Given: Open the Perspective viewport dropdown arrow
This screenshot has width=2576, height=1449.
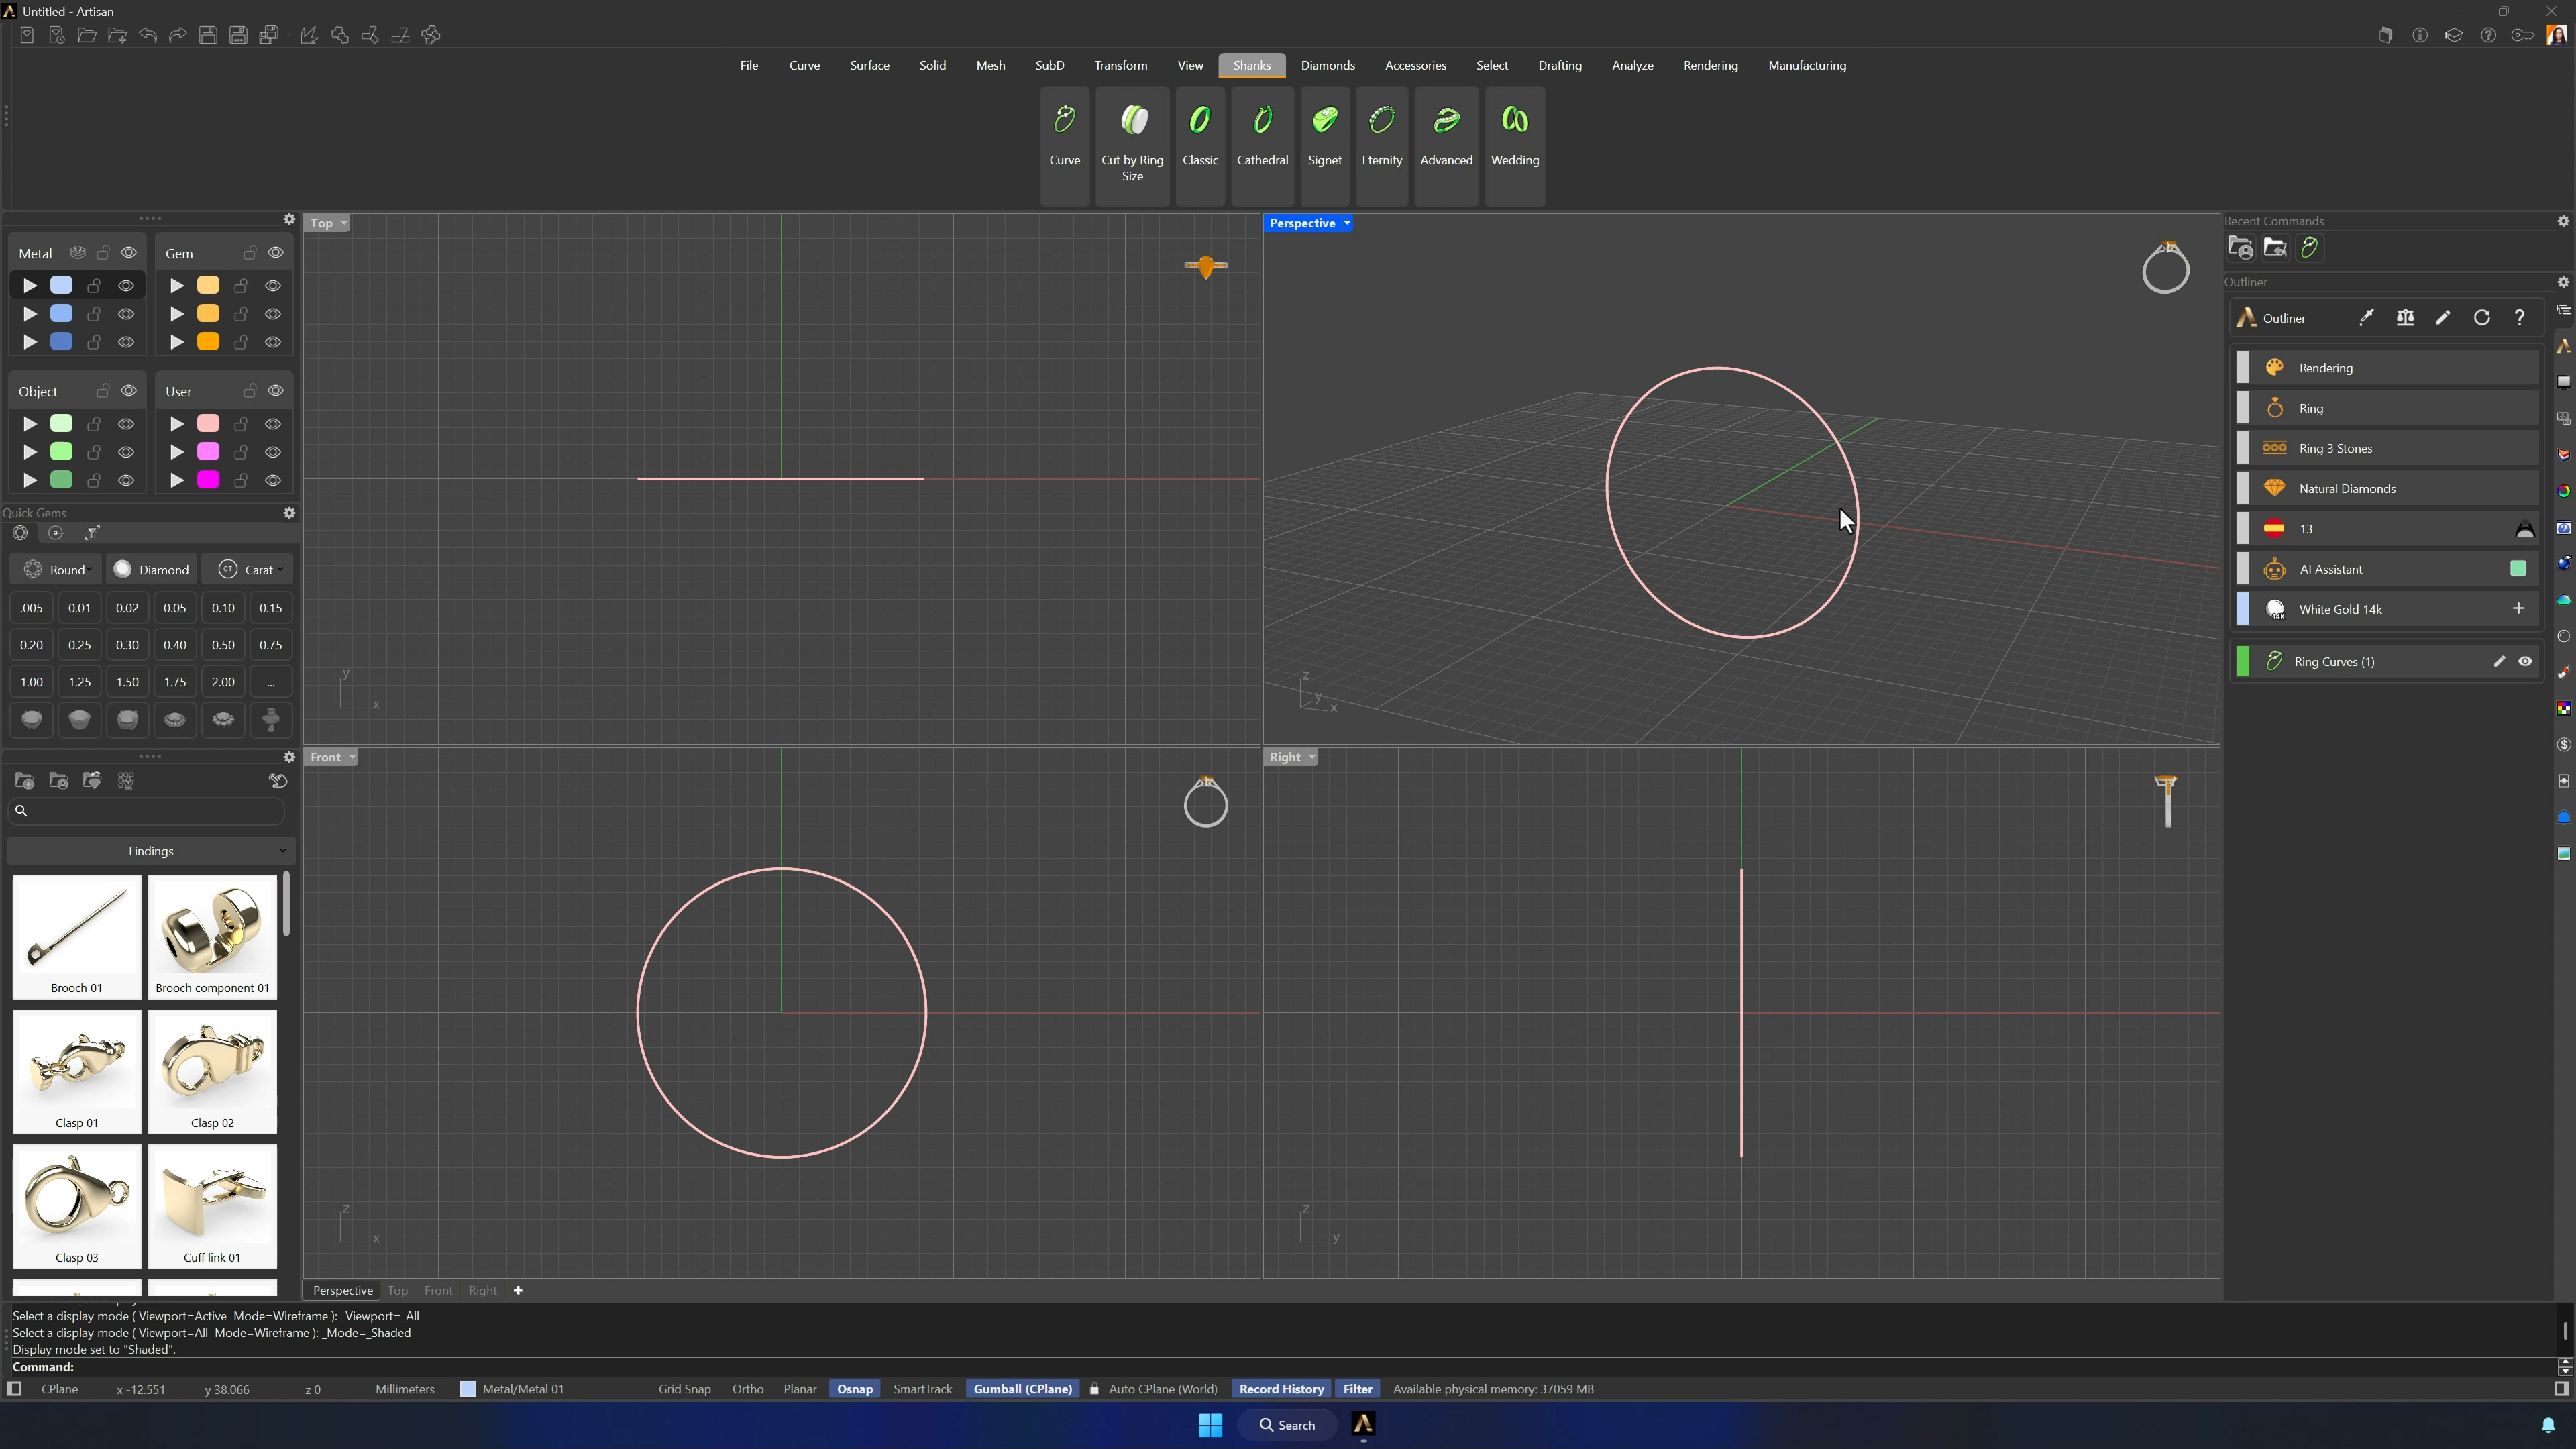Looking at the screenshot, I should tap(1347, 223).
